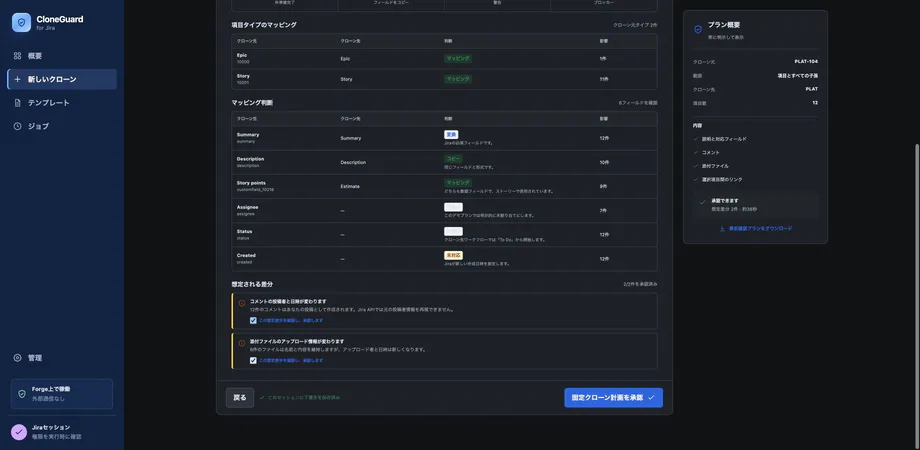920x450 pixels.
Task: Click the shield icon beside プラン概要
Action: click(698, 29)
